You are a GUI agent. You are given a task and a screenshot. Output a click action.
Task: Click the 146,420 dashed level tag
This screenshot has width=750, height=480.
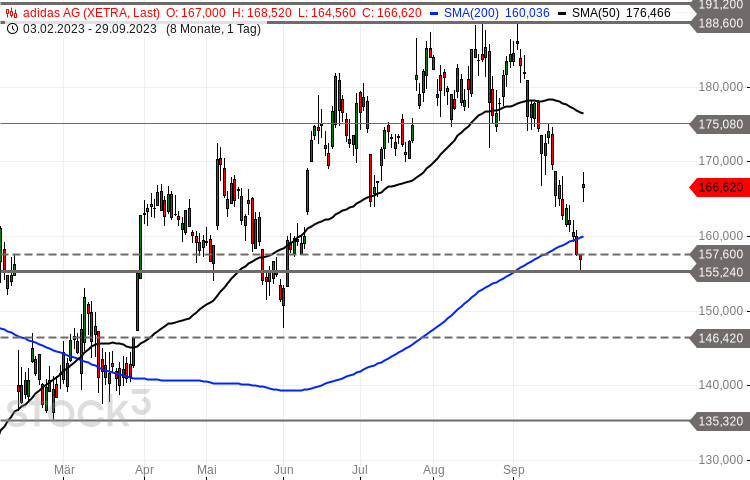(720, 338)
